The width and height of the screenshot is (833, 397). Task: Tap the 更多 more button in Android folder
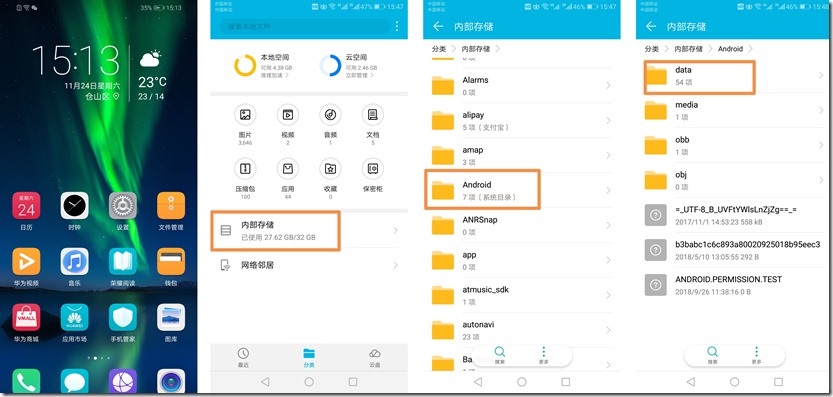[x=756, y=355]
